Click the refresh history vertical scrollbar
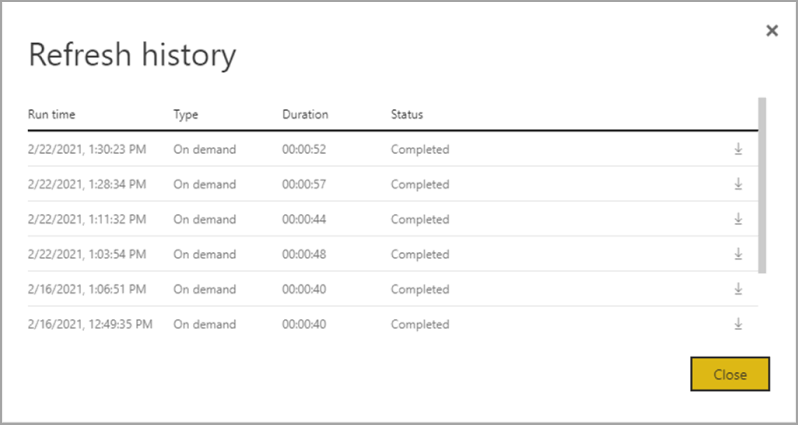The width and height of the screenshot is (798, 425). (763, 185)
